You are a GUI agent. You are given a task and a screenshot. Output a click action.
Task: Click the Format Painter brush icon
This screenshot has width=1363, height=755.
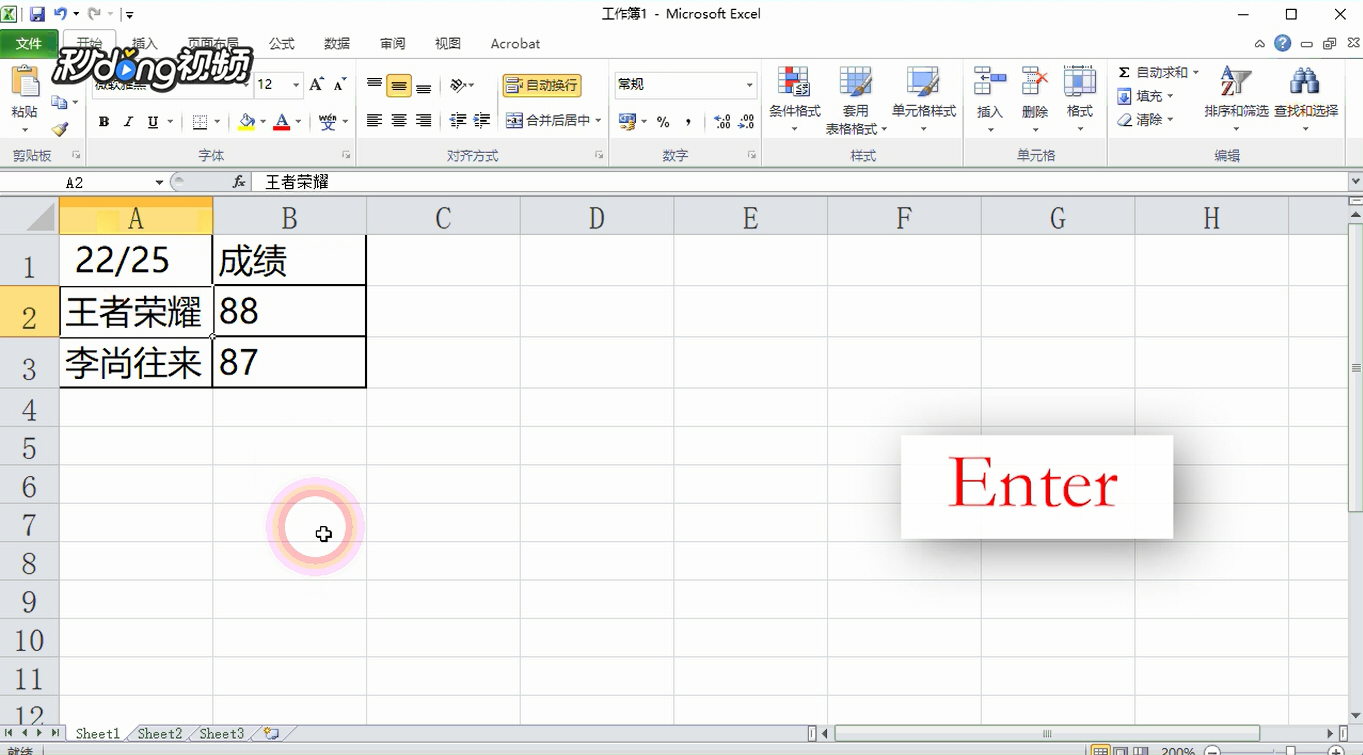click(x=60, y=129)
